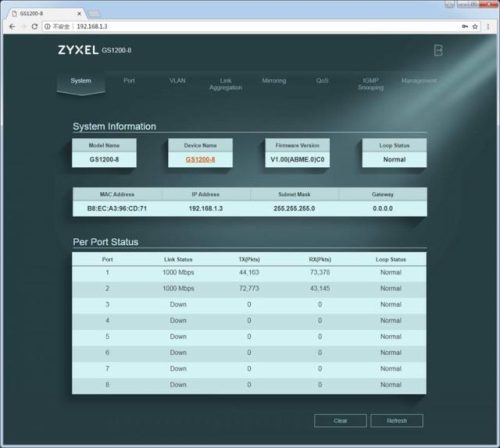This screenshot has height=448, width=500.
Task: Open the QoS tab
Action: click(322, 81)
